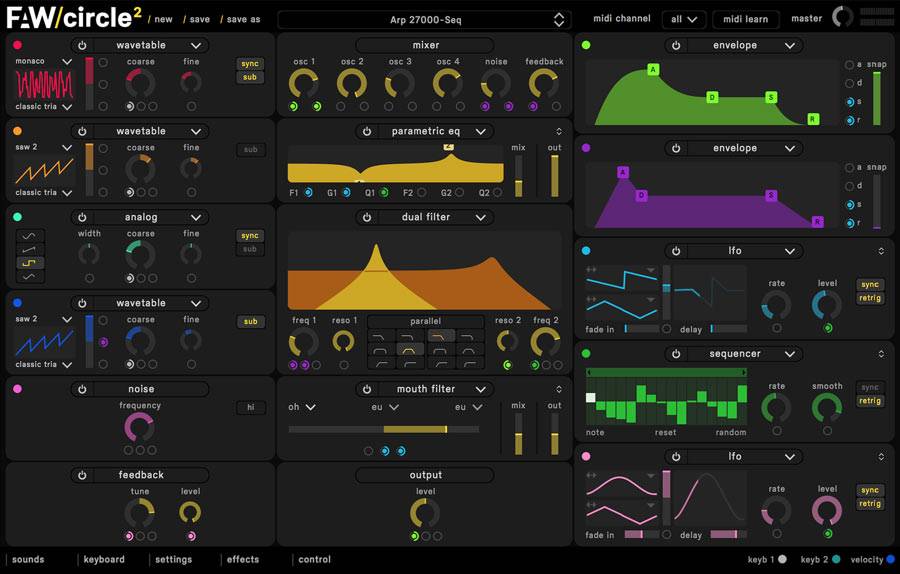Click the noise frequency knob
The width and height of the screenshot is (900, 574).
tap(139, 427)
